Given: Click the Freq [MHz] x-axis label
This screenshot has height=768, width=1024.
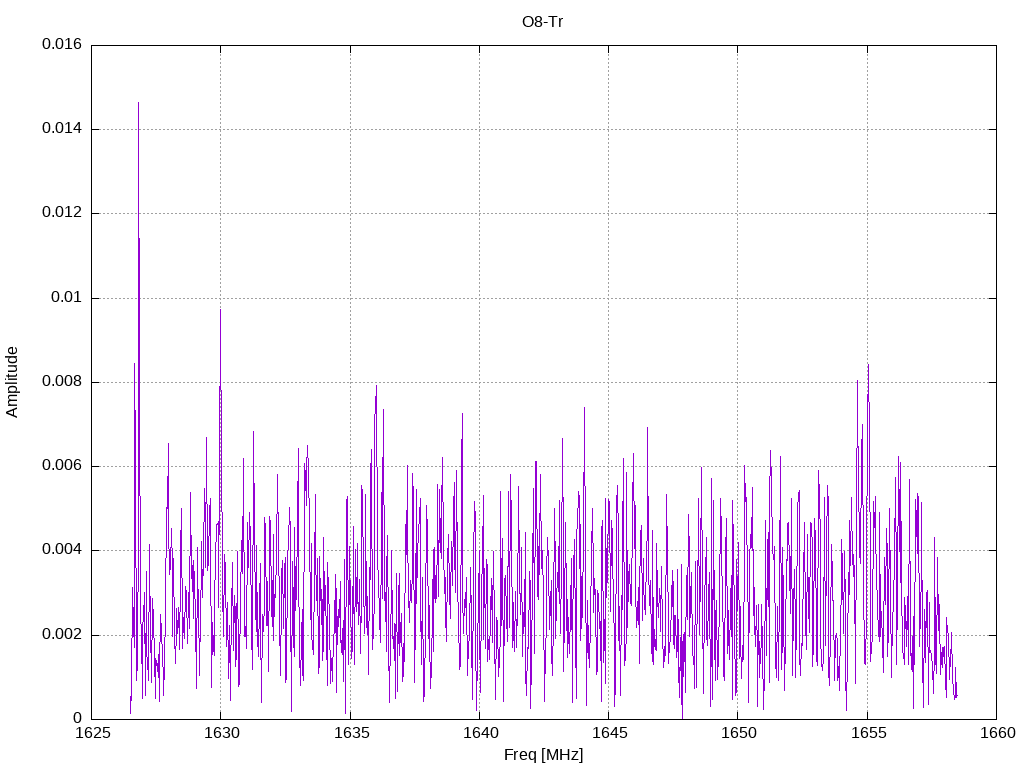Looking at the screenshot, I should tap(543, 755).
